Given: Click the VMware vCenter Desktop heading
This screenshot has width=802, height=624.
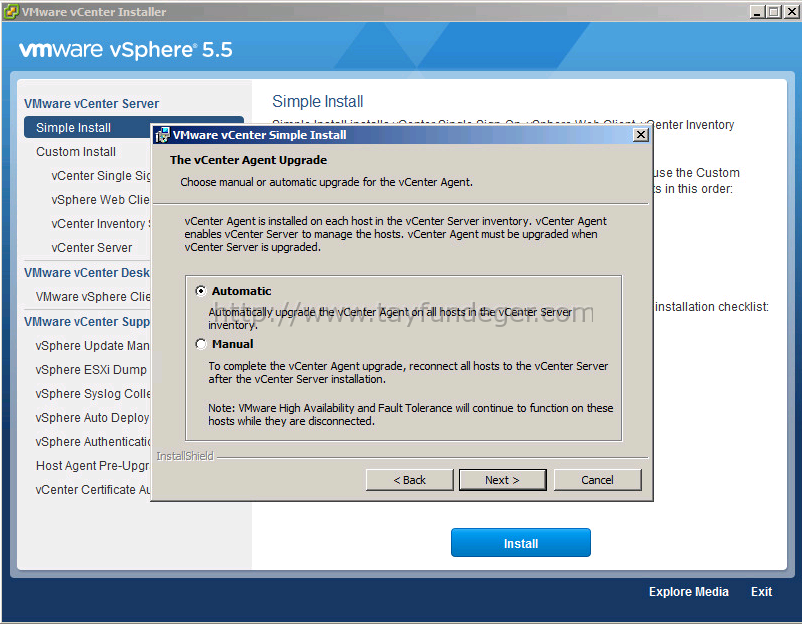Looking at the screenshot, I should (87, 273).
